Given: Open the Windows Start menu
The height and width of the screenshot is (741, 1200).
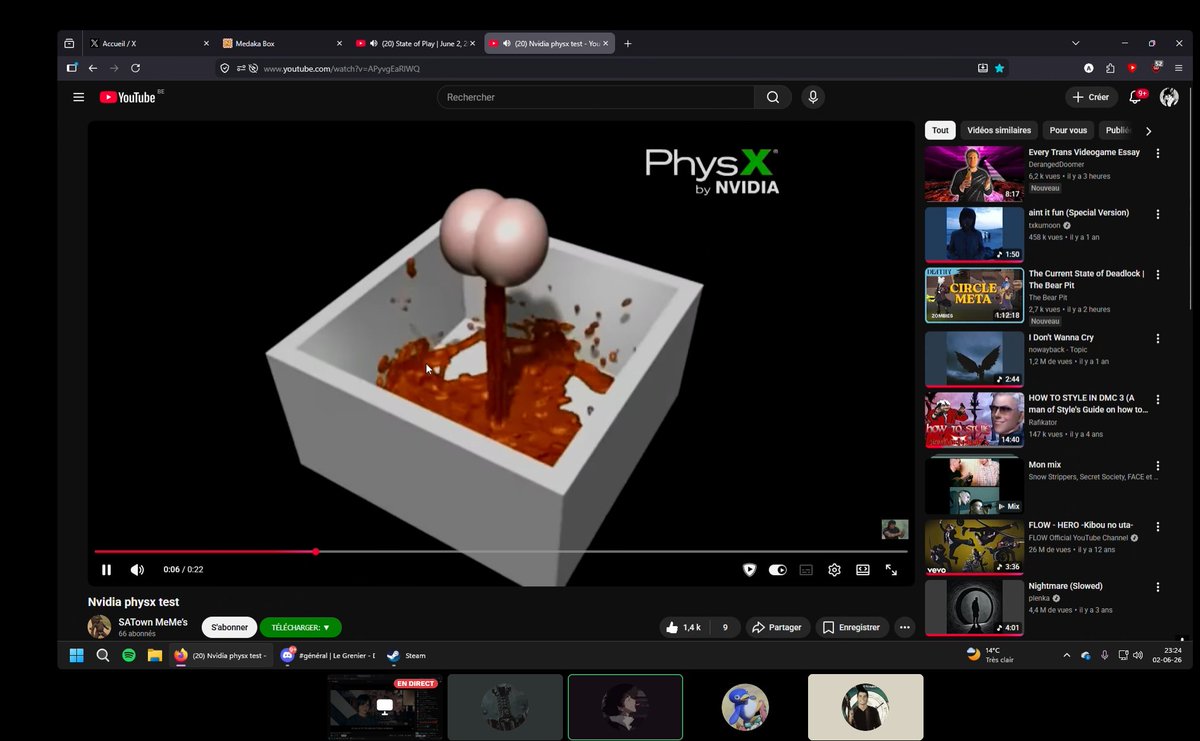Looking at the screenshot, I should (x=76, y=656).
